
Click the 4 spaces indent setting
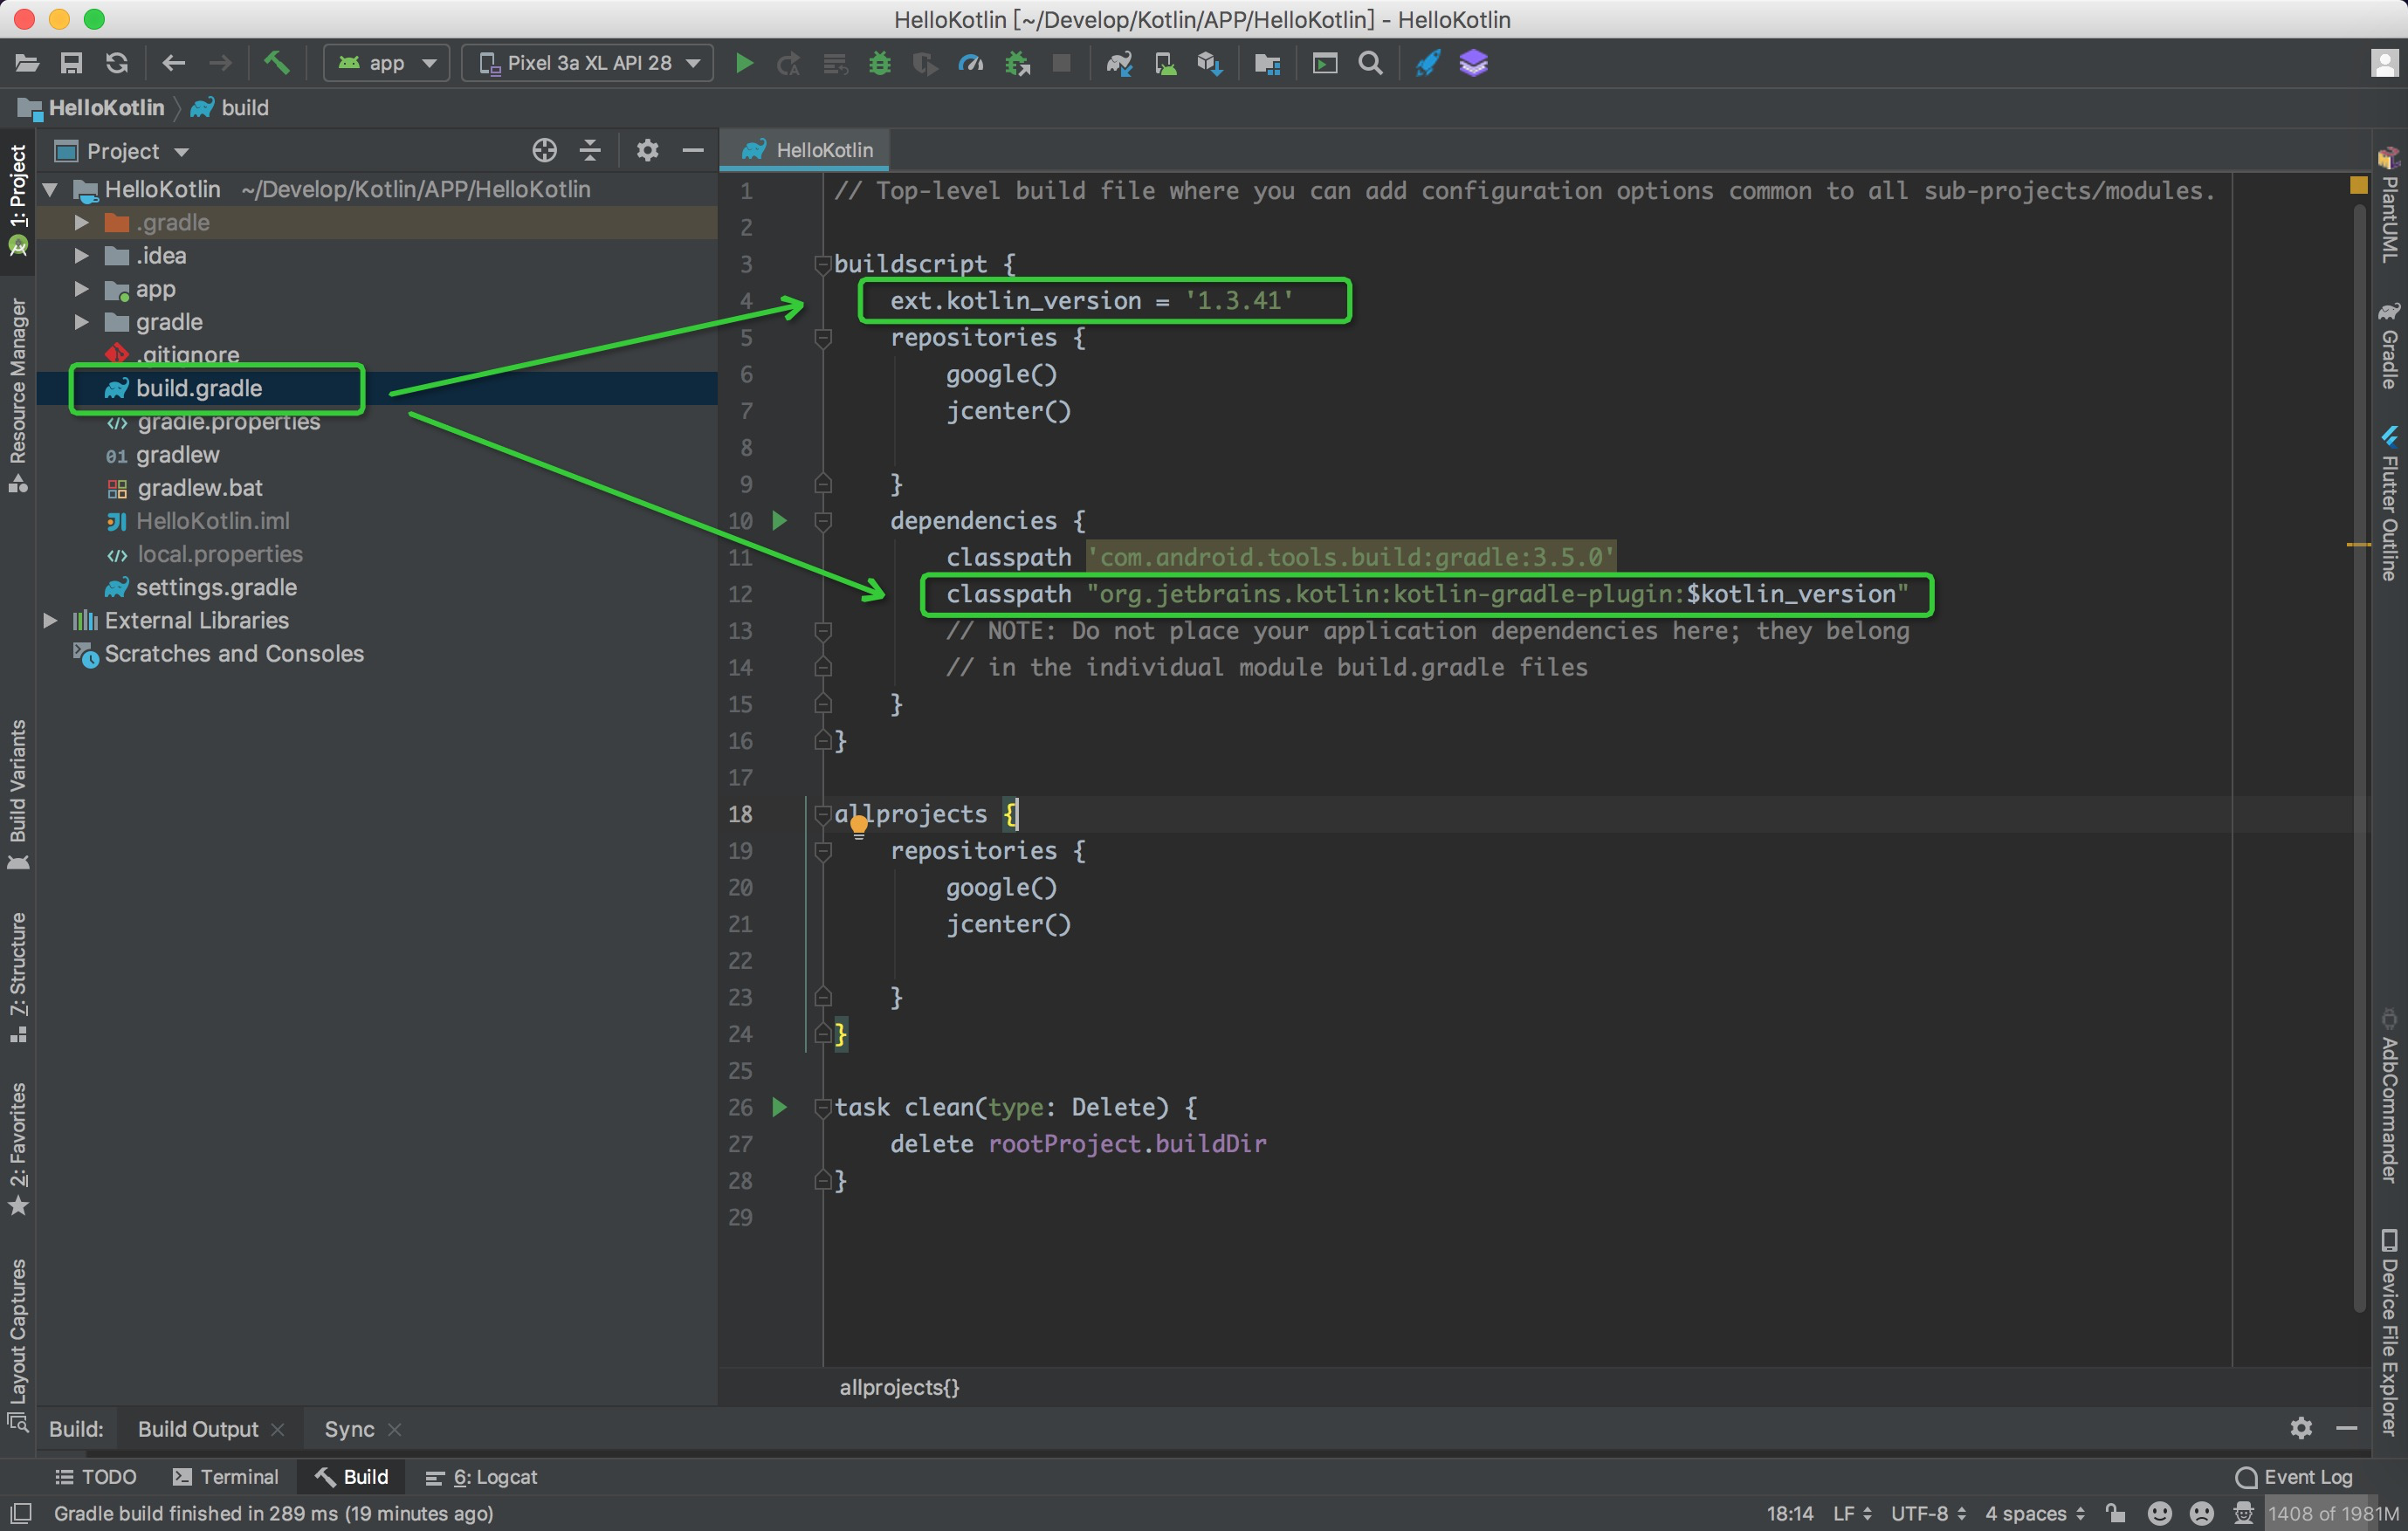(x=2034, y=1514)
